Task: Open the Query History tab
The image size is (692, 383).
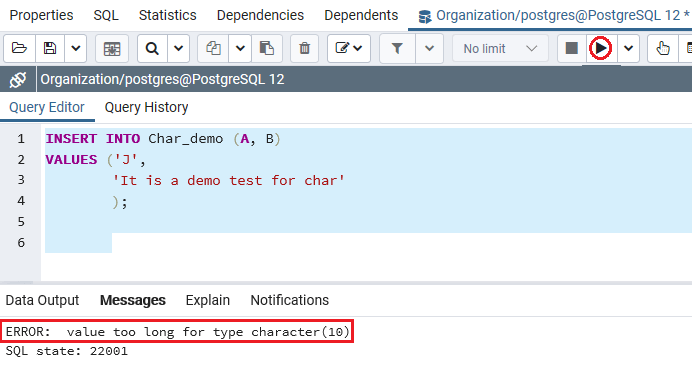Action: tap(147, 107)
